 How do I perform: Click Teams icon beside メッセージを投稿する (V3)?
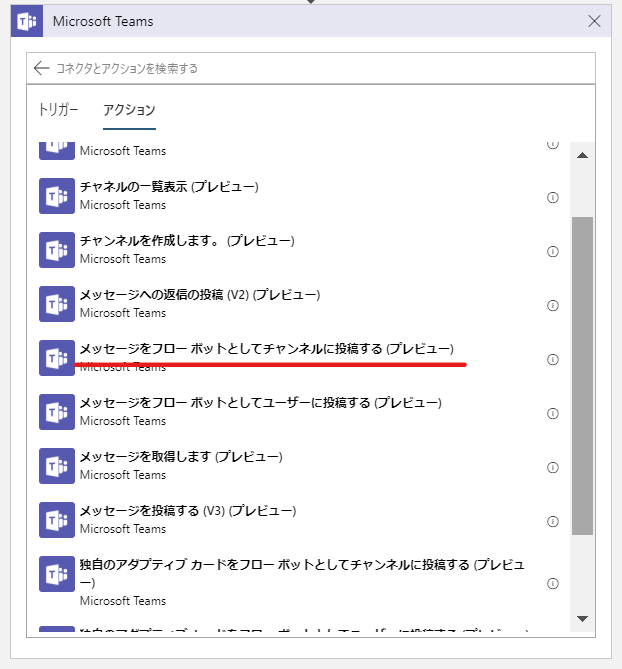tap(57, 520)
